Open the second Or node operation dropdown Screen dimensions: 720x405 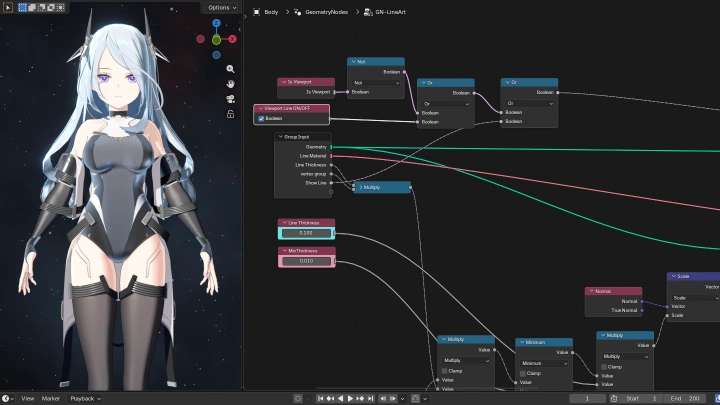(529, 103)
